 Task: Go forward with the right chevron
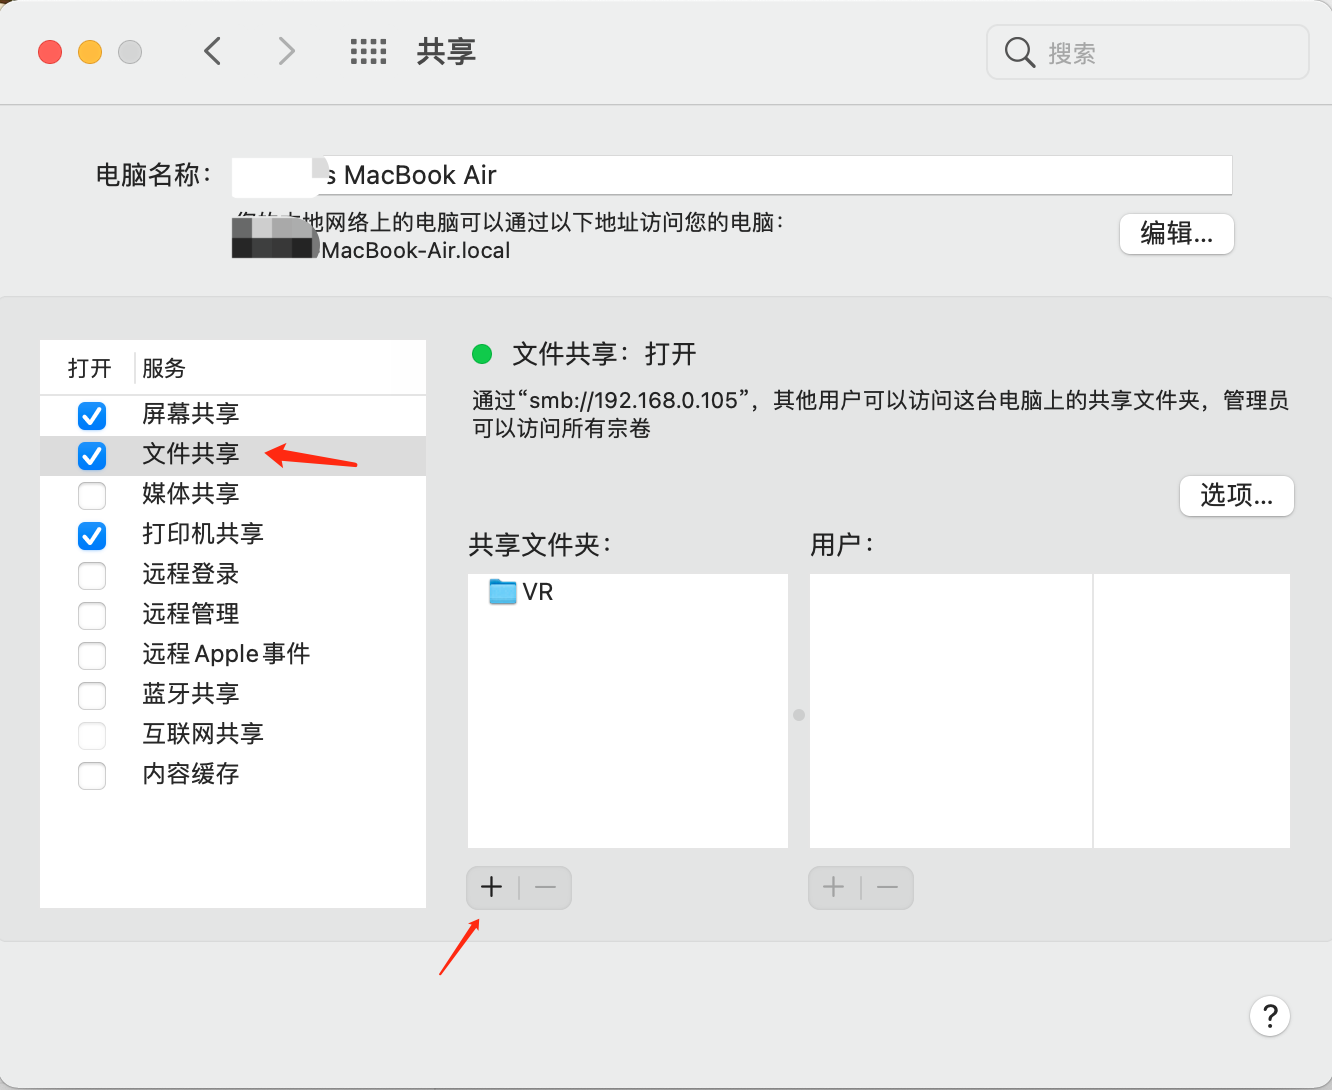pos(287,51)
